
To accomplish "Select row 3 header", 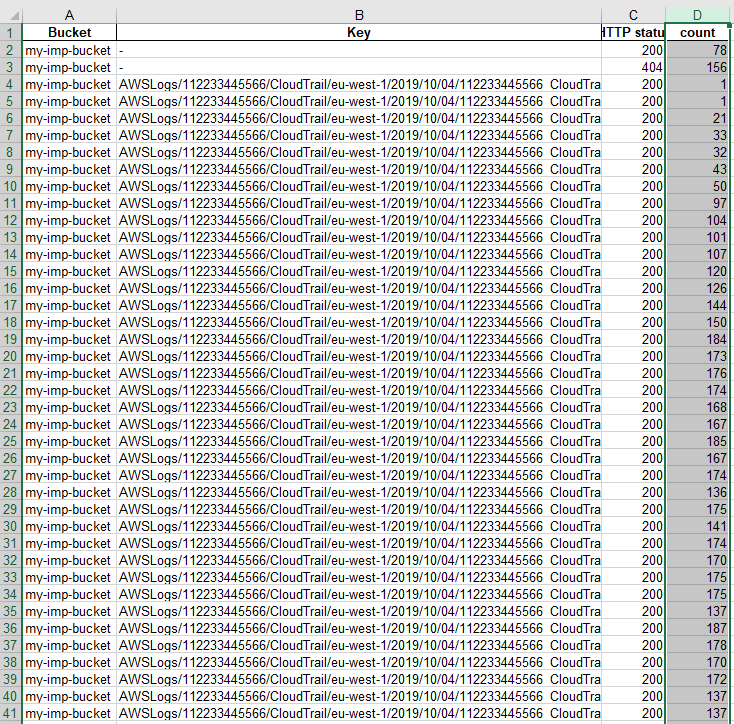I will (x=10, y=67).
